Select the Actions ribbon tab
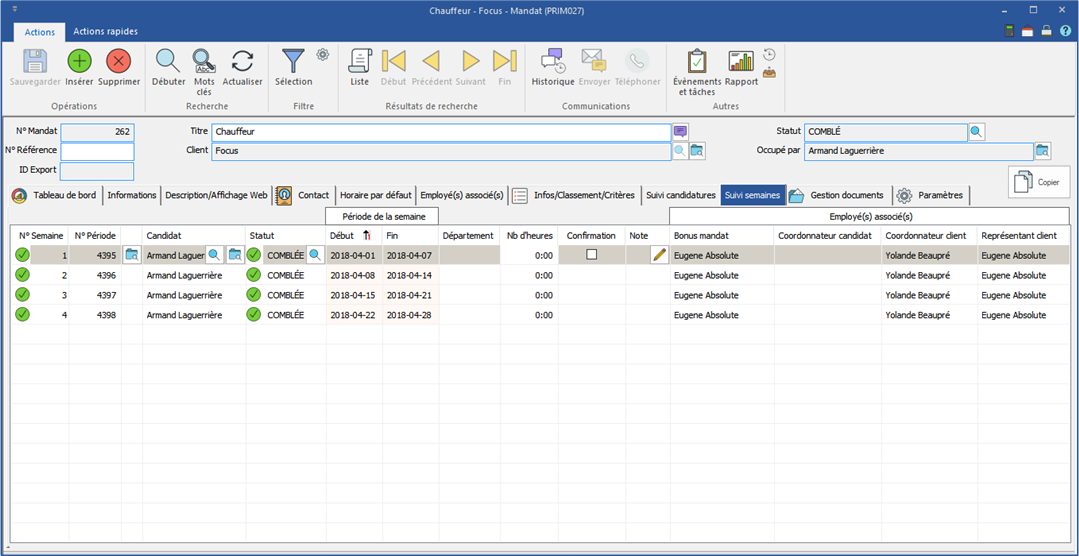Screen dimensions: 1079x556 pyautogui.click(x=40, y=32)
